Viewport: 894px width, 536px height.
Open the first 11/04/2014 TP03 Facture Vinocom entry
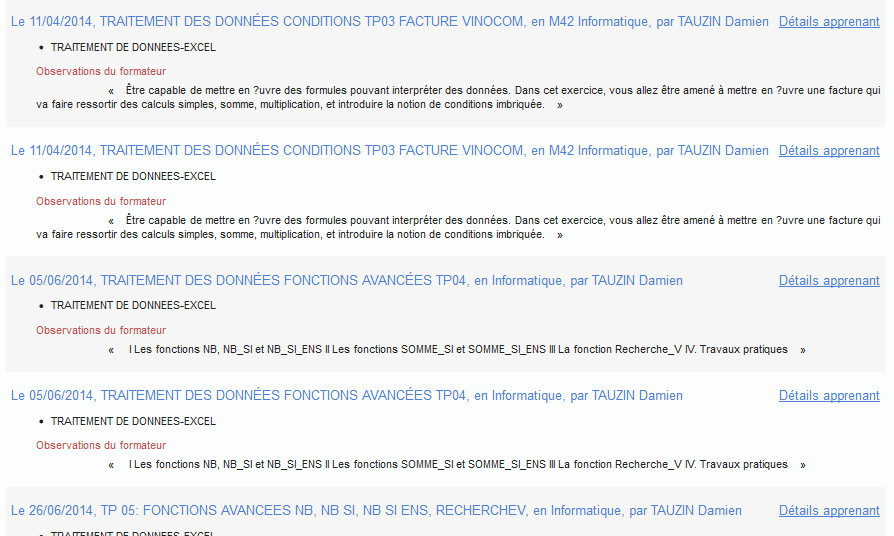point(390,21)
